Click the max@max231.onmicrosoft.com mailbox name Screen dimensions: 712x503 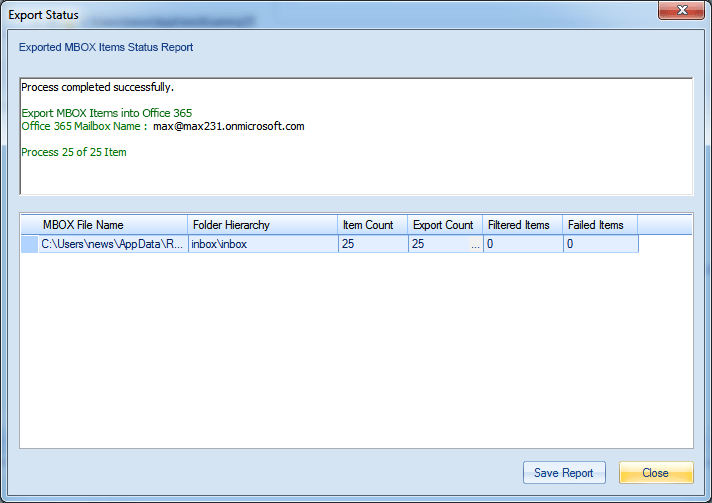pos(228,126)
